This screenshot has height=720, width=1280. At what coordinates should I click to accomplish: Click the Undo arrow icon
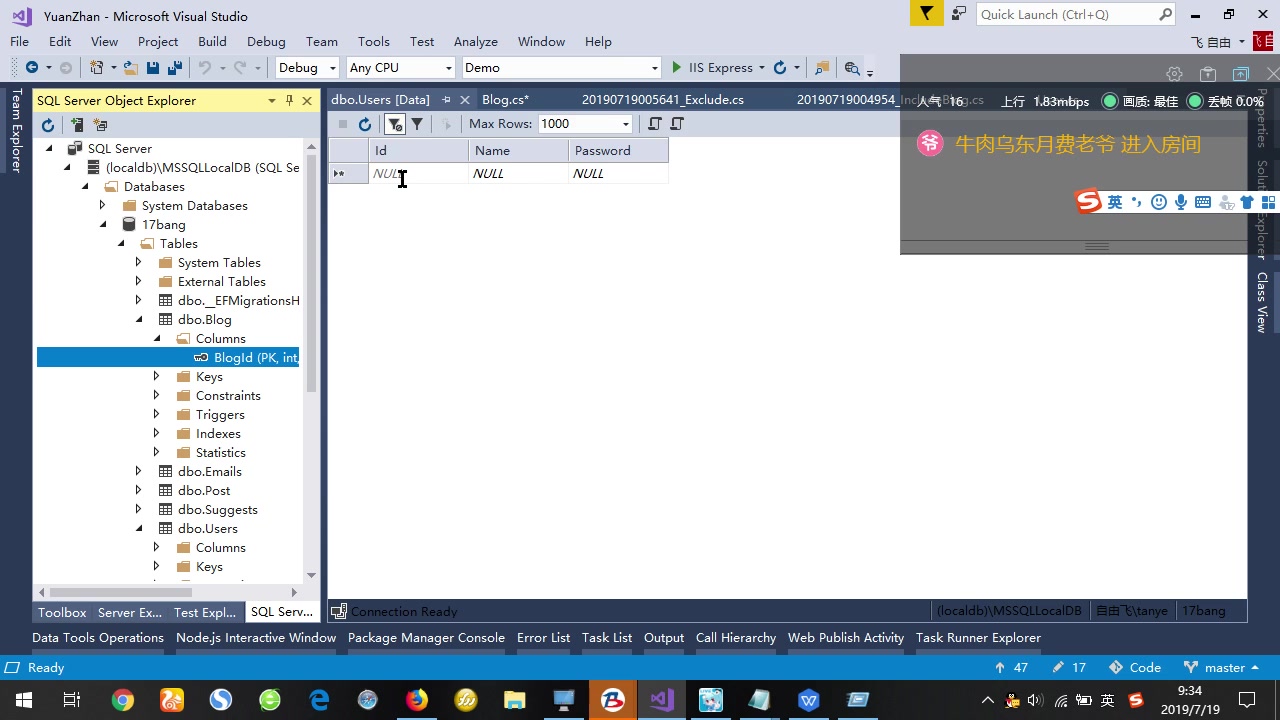(x=204, y=67)
